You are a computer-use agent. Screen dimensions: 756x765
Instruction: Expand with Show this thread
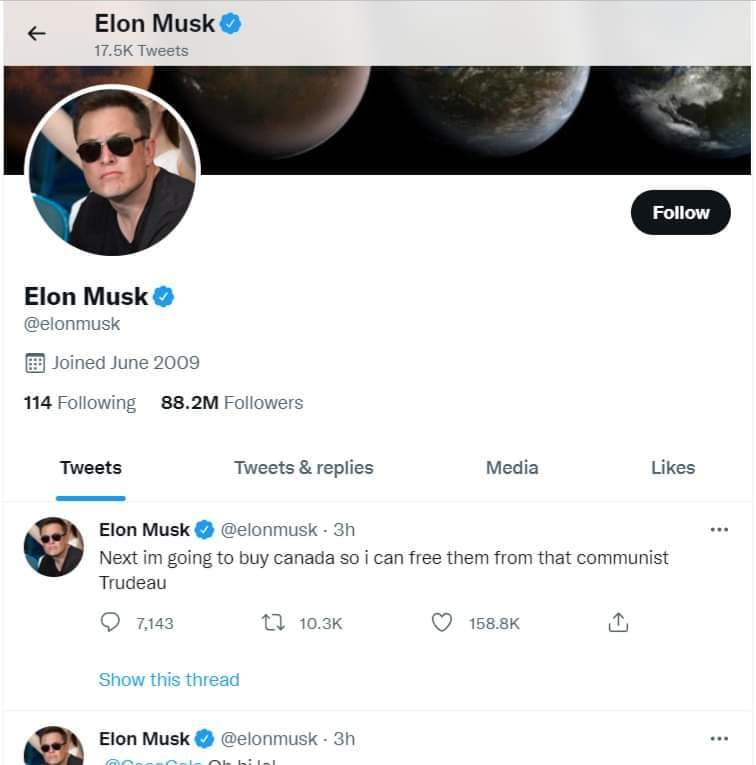169,679
